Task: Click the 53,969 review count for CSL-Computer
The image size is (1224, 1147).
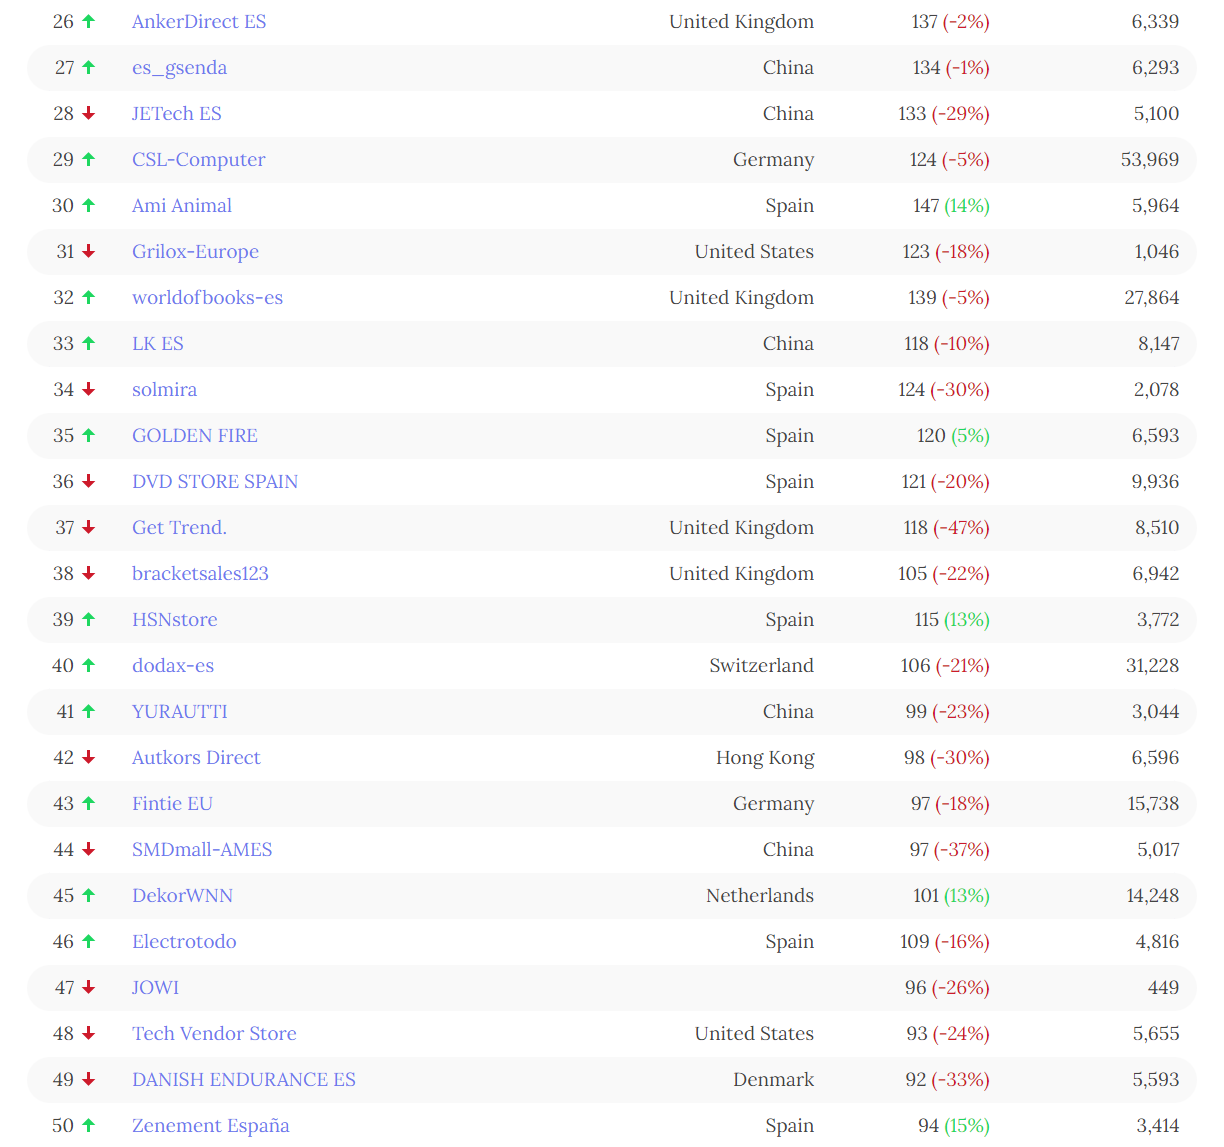Action: click(x=1148, y=159)
